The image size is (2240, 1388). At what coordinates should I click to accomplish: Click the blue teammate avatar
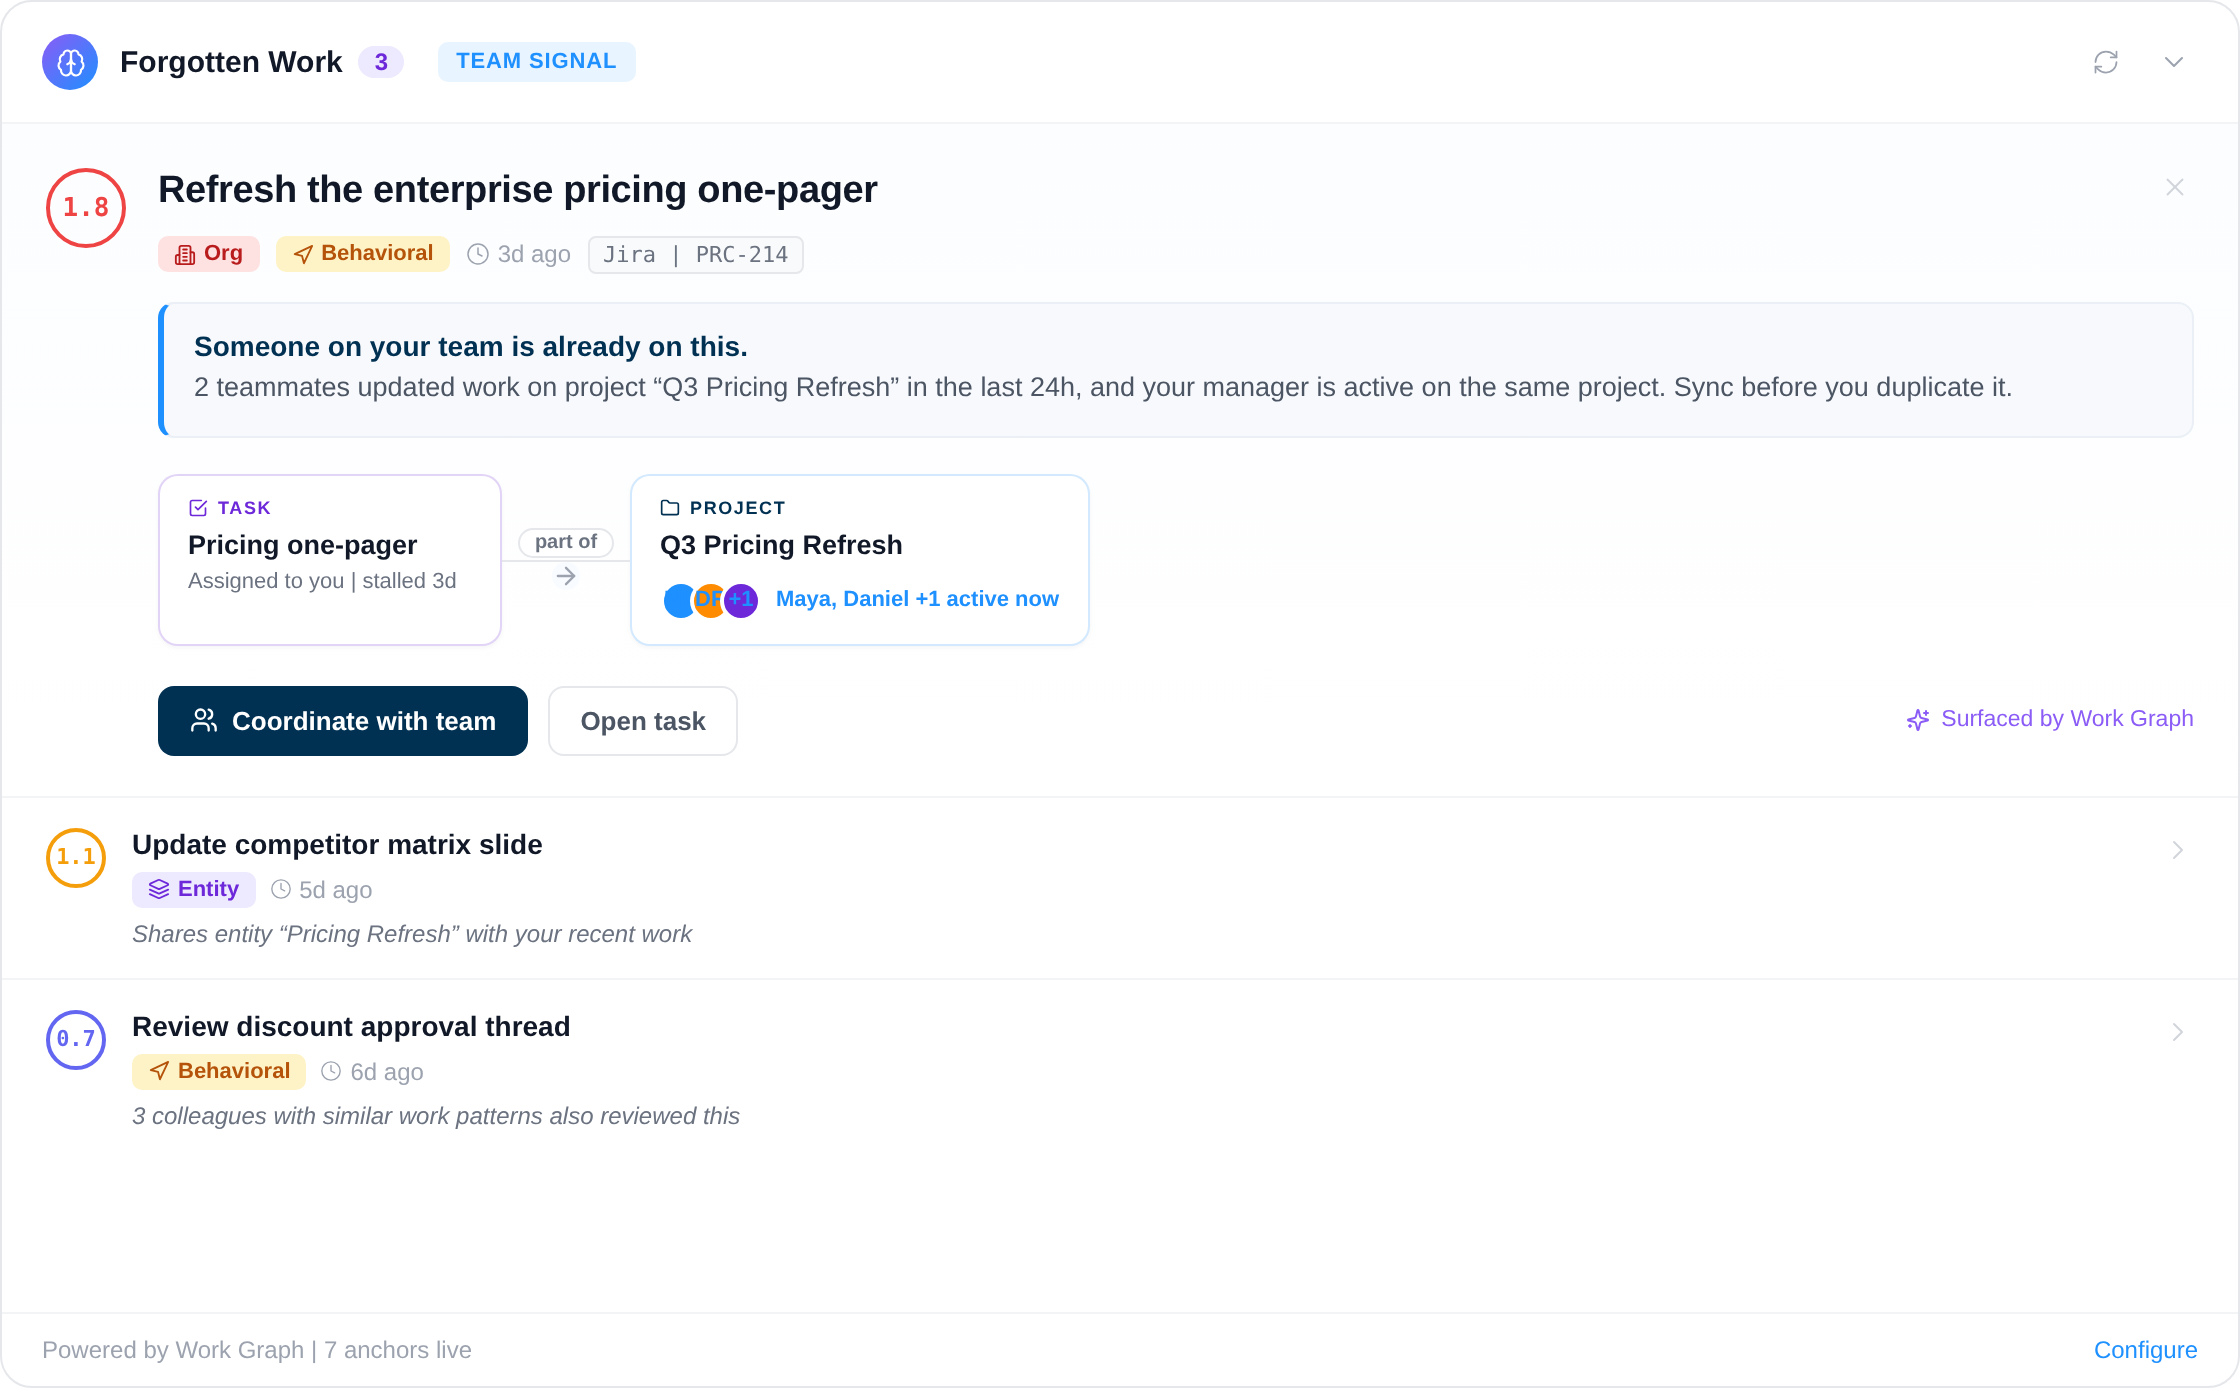pos(679,600)
